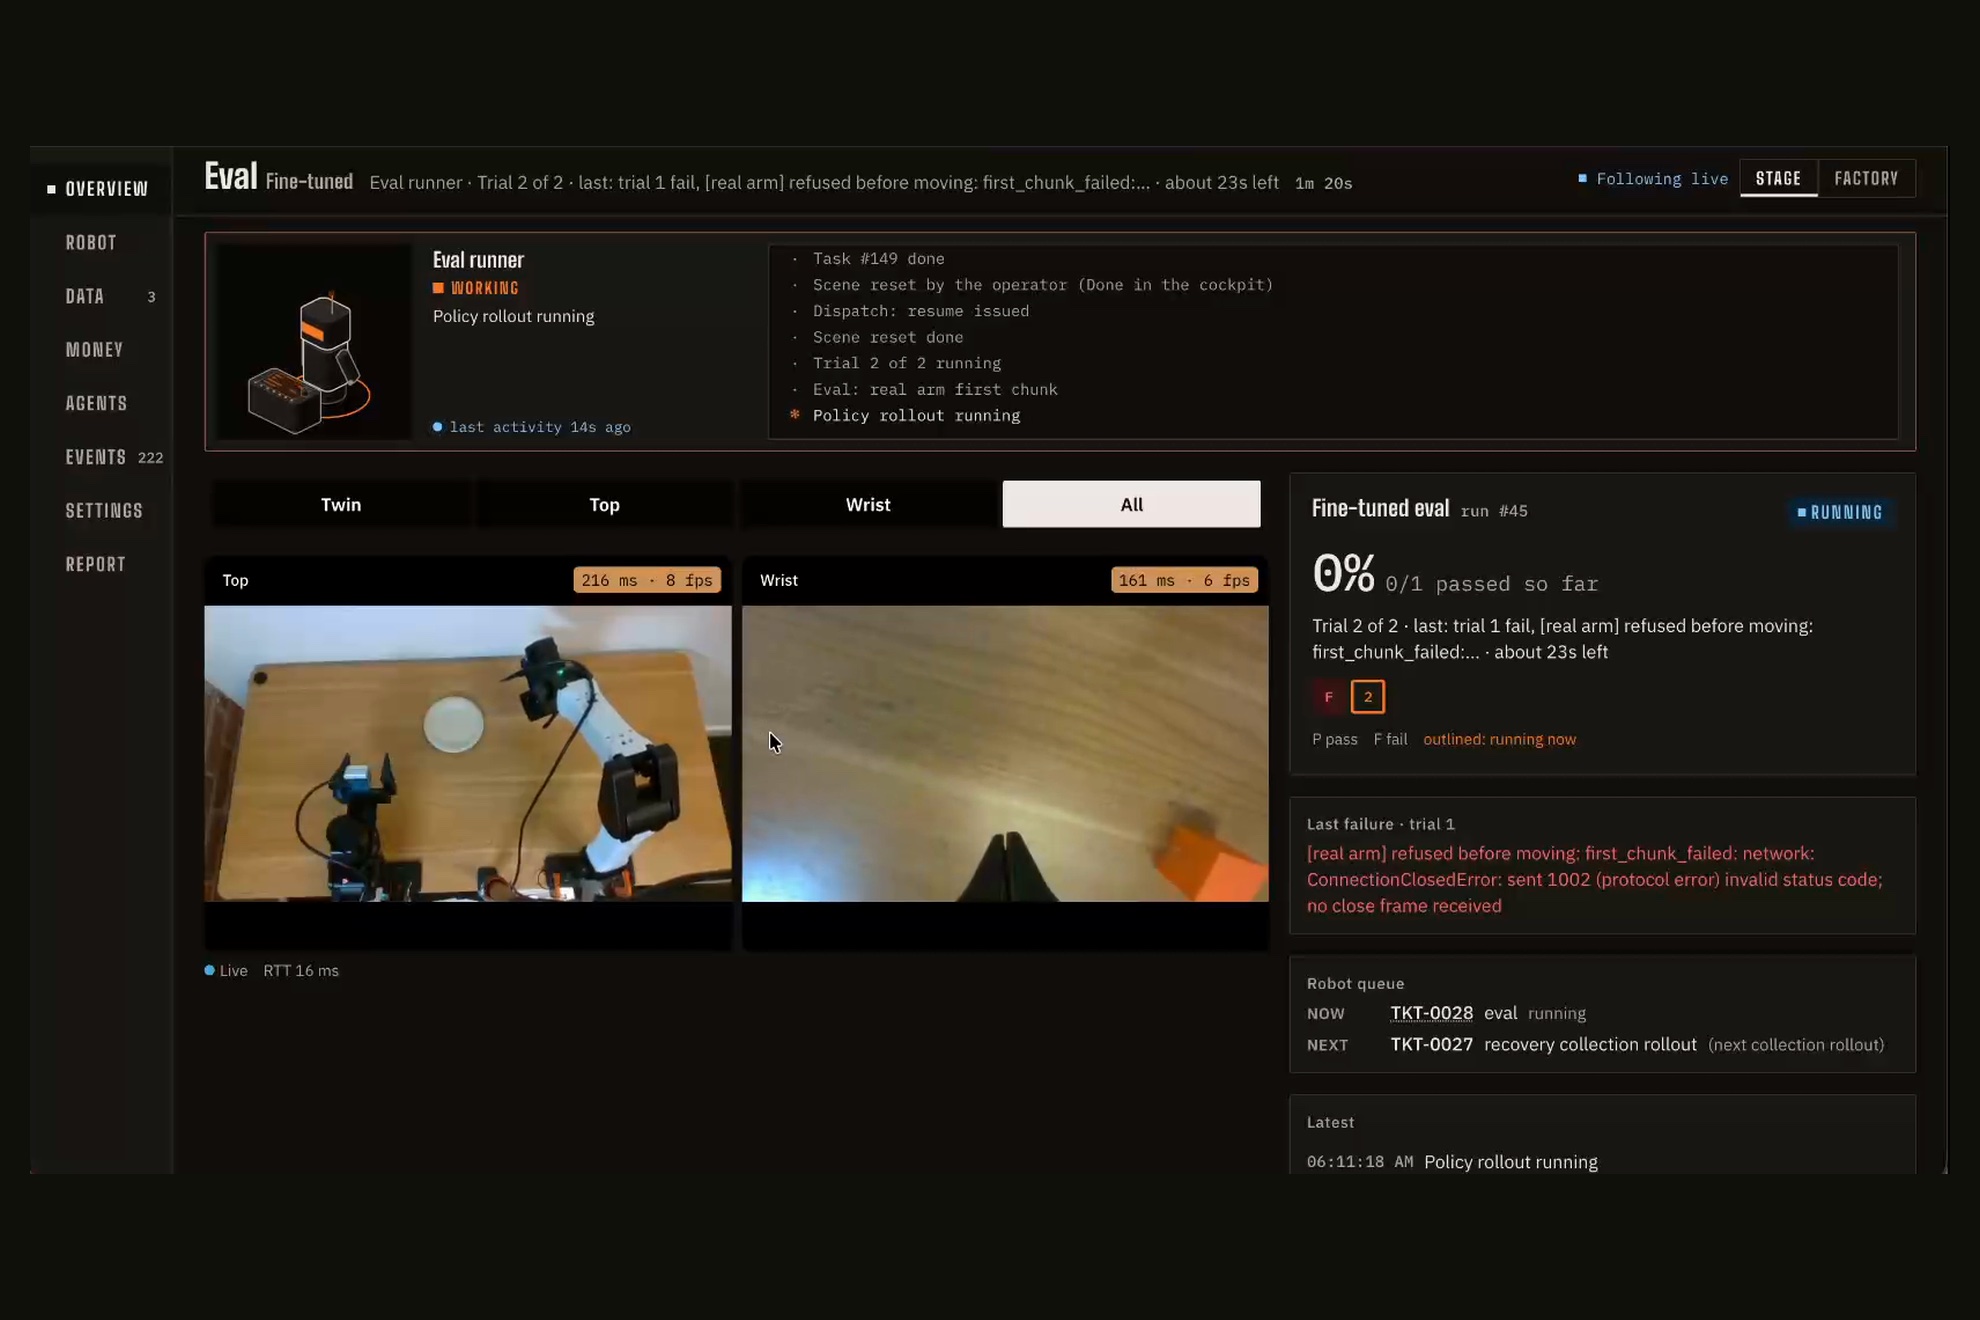Click the Eval runner robot illustration

tap(314, 342)
